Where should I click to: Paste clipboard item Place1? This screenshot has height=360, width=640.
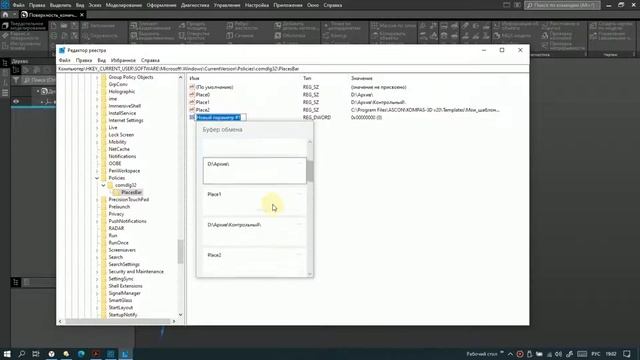[254, 201]
